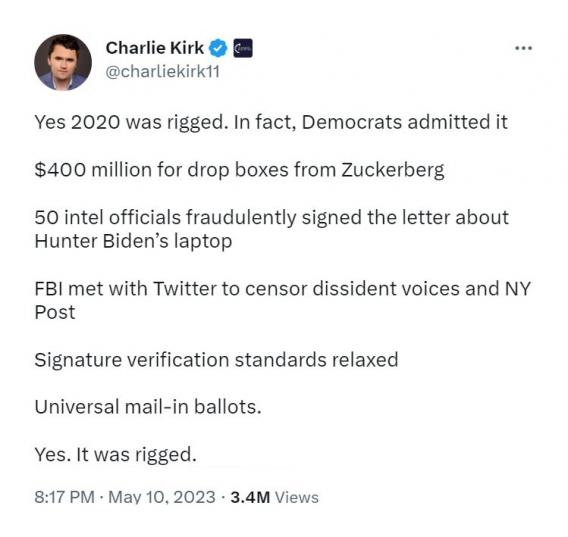Click the word "Views" in the footer
The height and width of the screenshot is (537, 568).
tap(297, 497)
